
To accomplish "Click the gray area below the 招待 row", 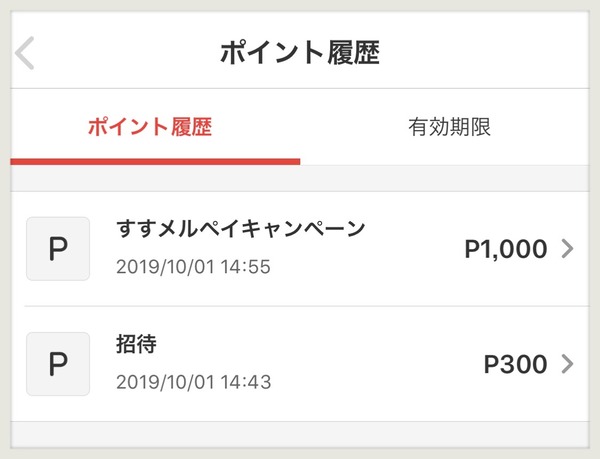I will pos(300,434).
